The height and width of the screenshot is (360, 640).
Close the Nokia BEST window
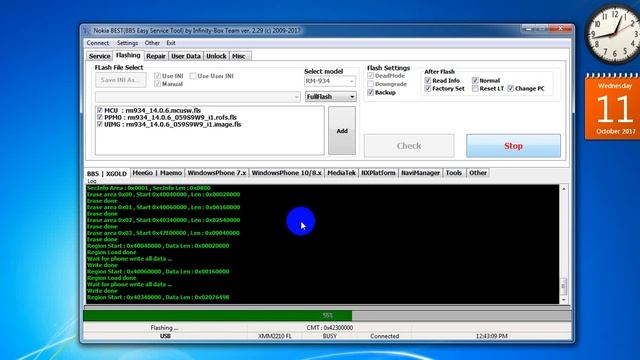[560, 29]
